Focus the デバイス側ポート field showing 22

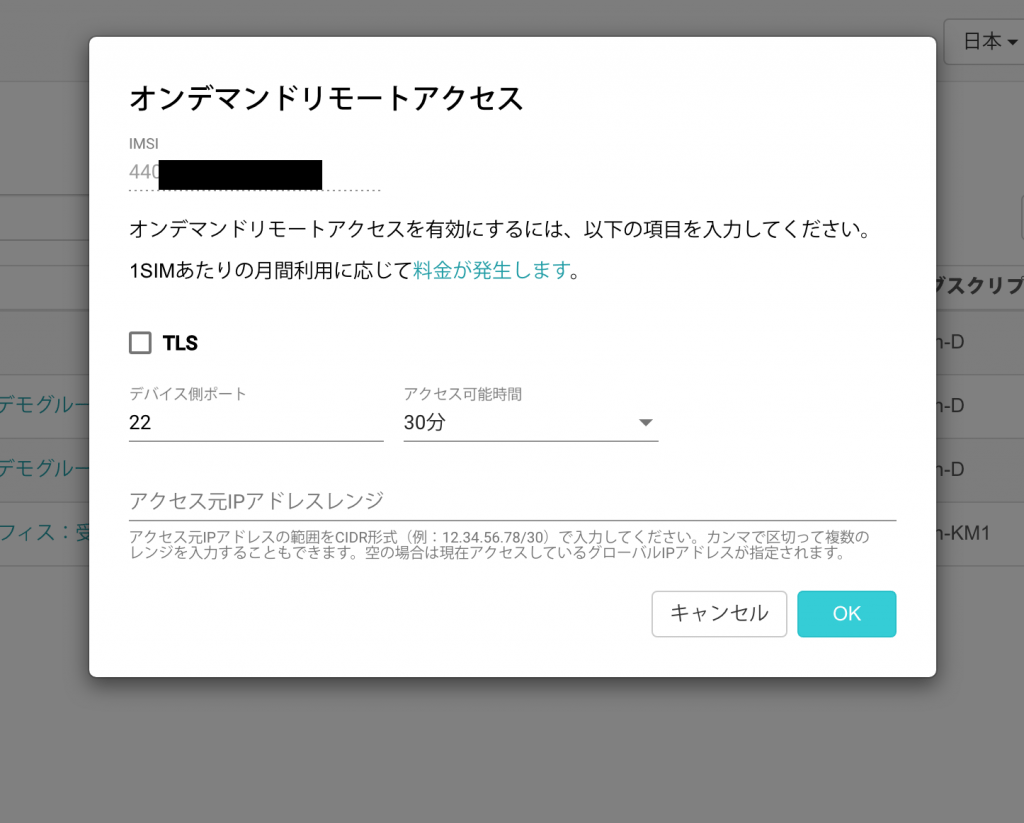coord(256,423)
